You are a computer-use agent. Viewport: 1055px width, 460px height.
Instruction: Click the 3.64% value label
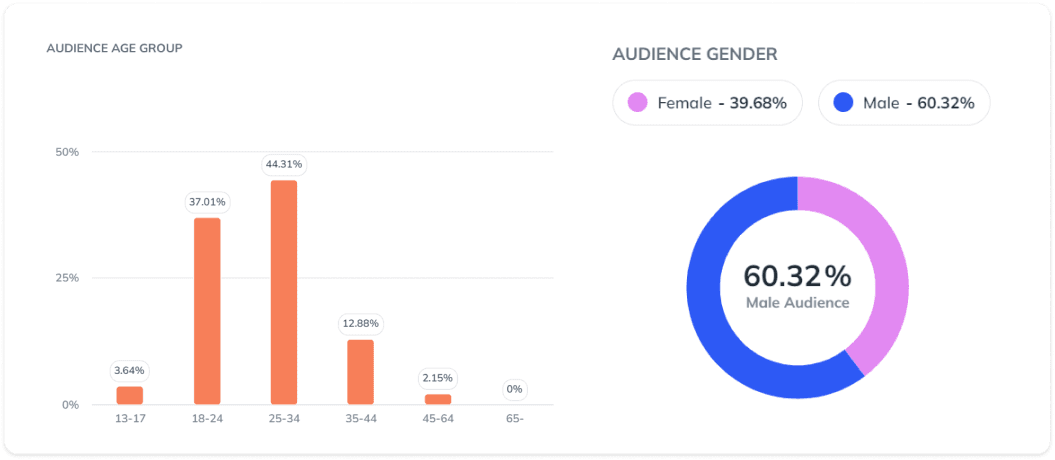tap(130, 371)
